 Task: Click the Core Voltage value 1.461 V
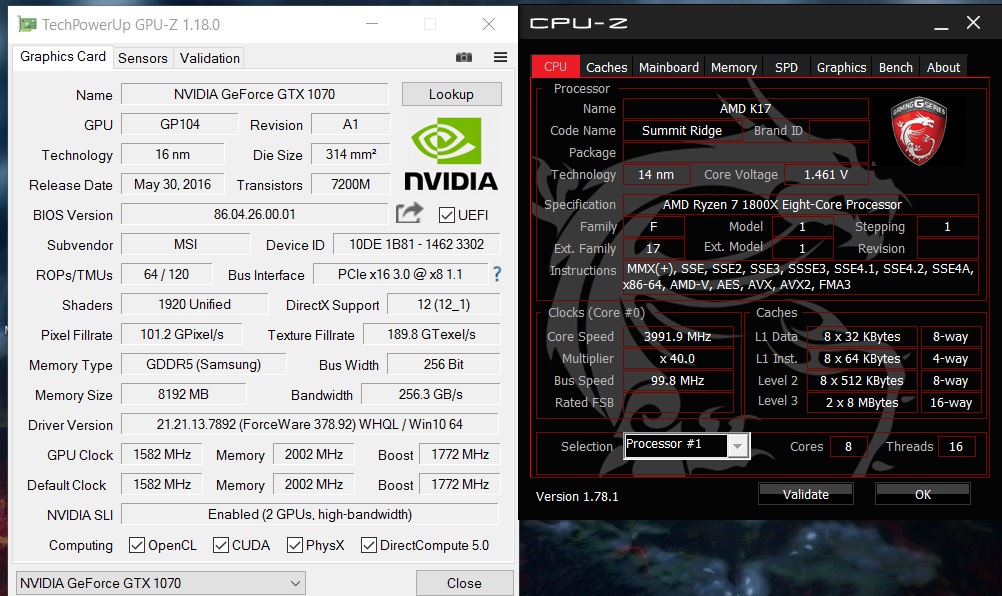click(826, 174)
